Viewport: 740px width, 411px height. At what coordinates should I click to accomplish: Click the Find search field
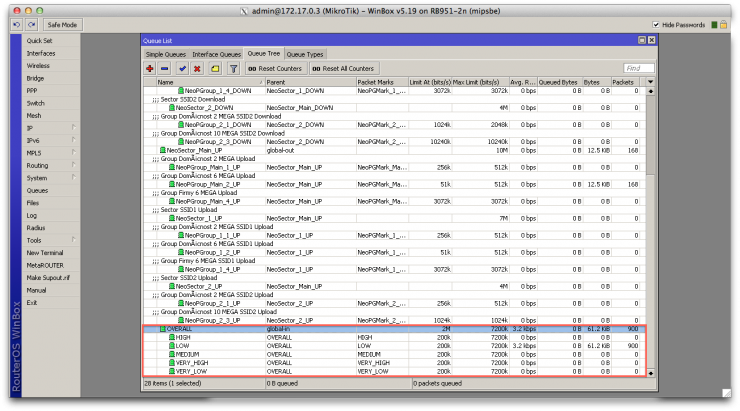pyautogui.click(x=639, y=68)
